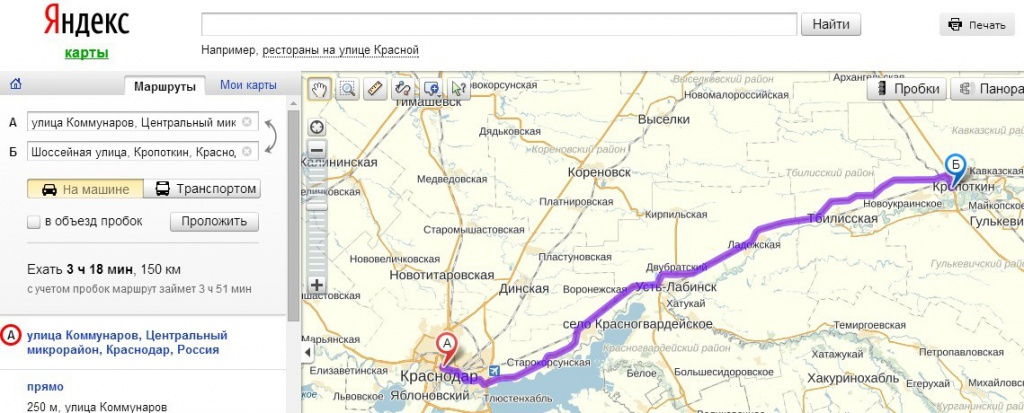Select 'На машине' travel mode
Image resolution: width=1024 pixels, height=413 pixels.
(x=85, y=189)
